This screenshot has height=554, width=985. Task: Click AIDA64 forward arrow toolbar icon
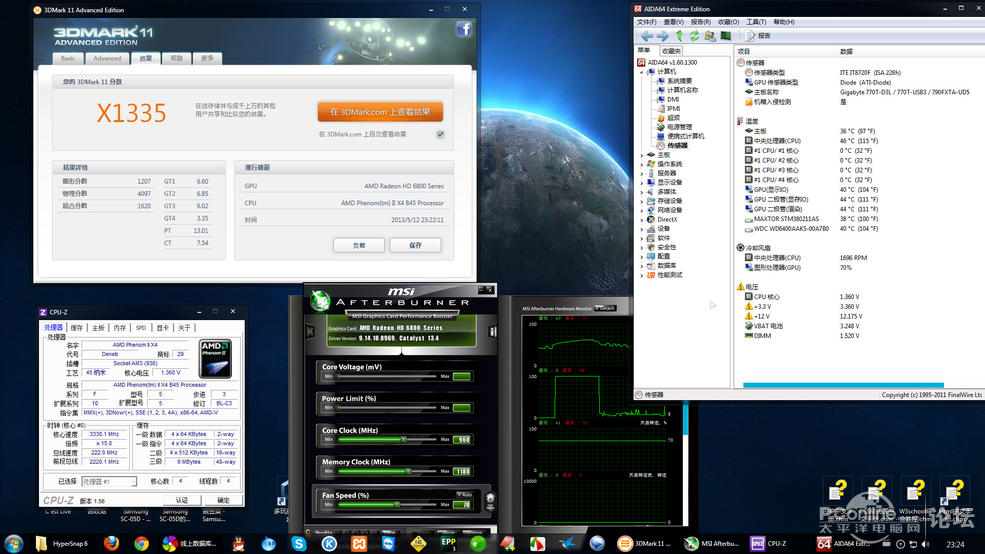click(x=663, y=36)
